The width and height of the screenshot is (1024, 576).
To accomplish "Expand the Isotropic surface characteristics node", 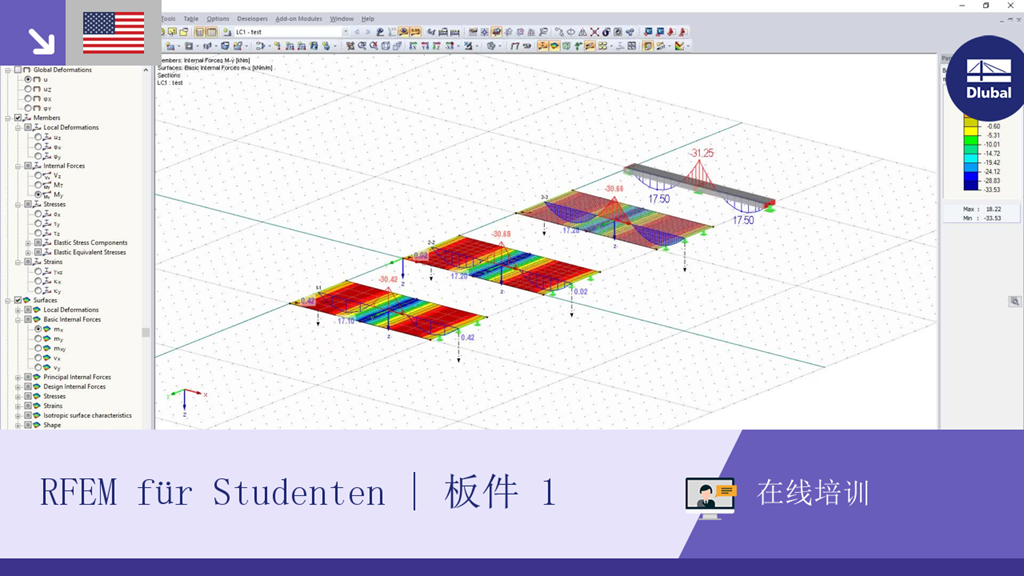I will [18, 415].
